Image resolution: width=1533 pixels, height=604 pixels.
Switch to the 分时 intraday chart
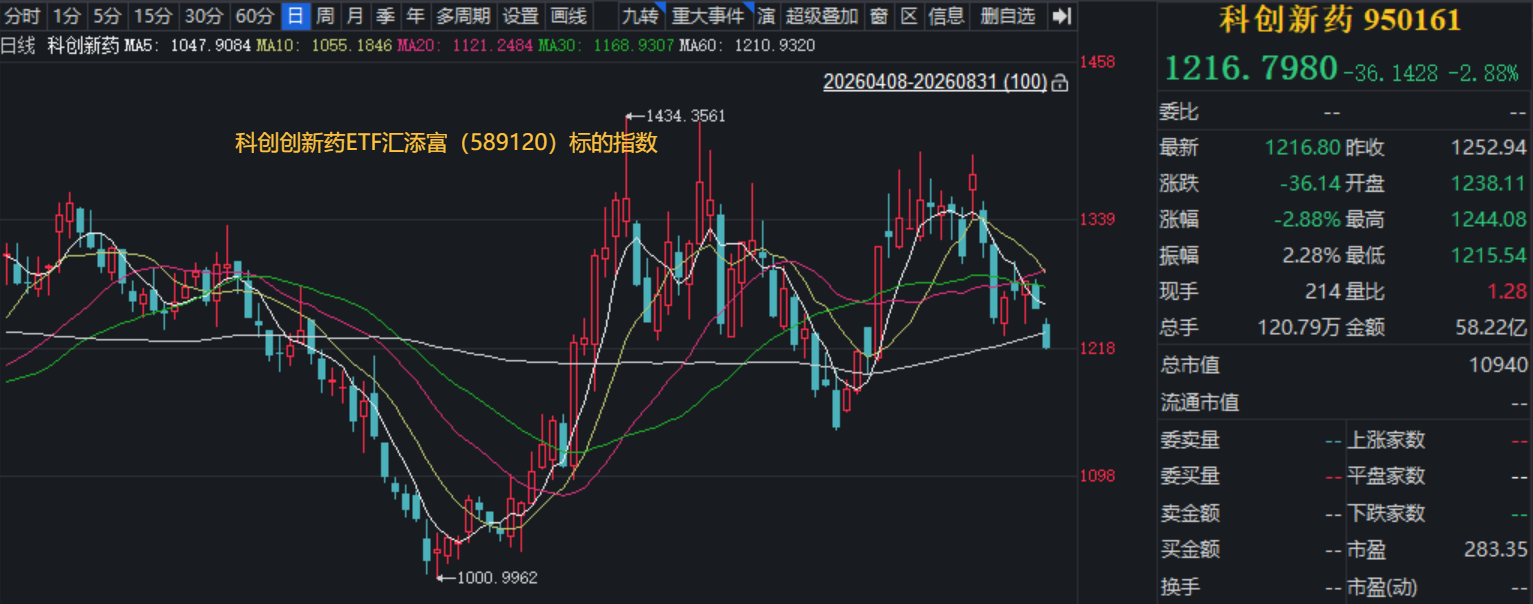(x=23, y=16)
